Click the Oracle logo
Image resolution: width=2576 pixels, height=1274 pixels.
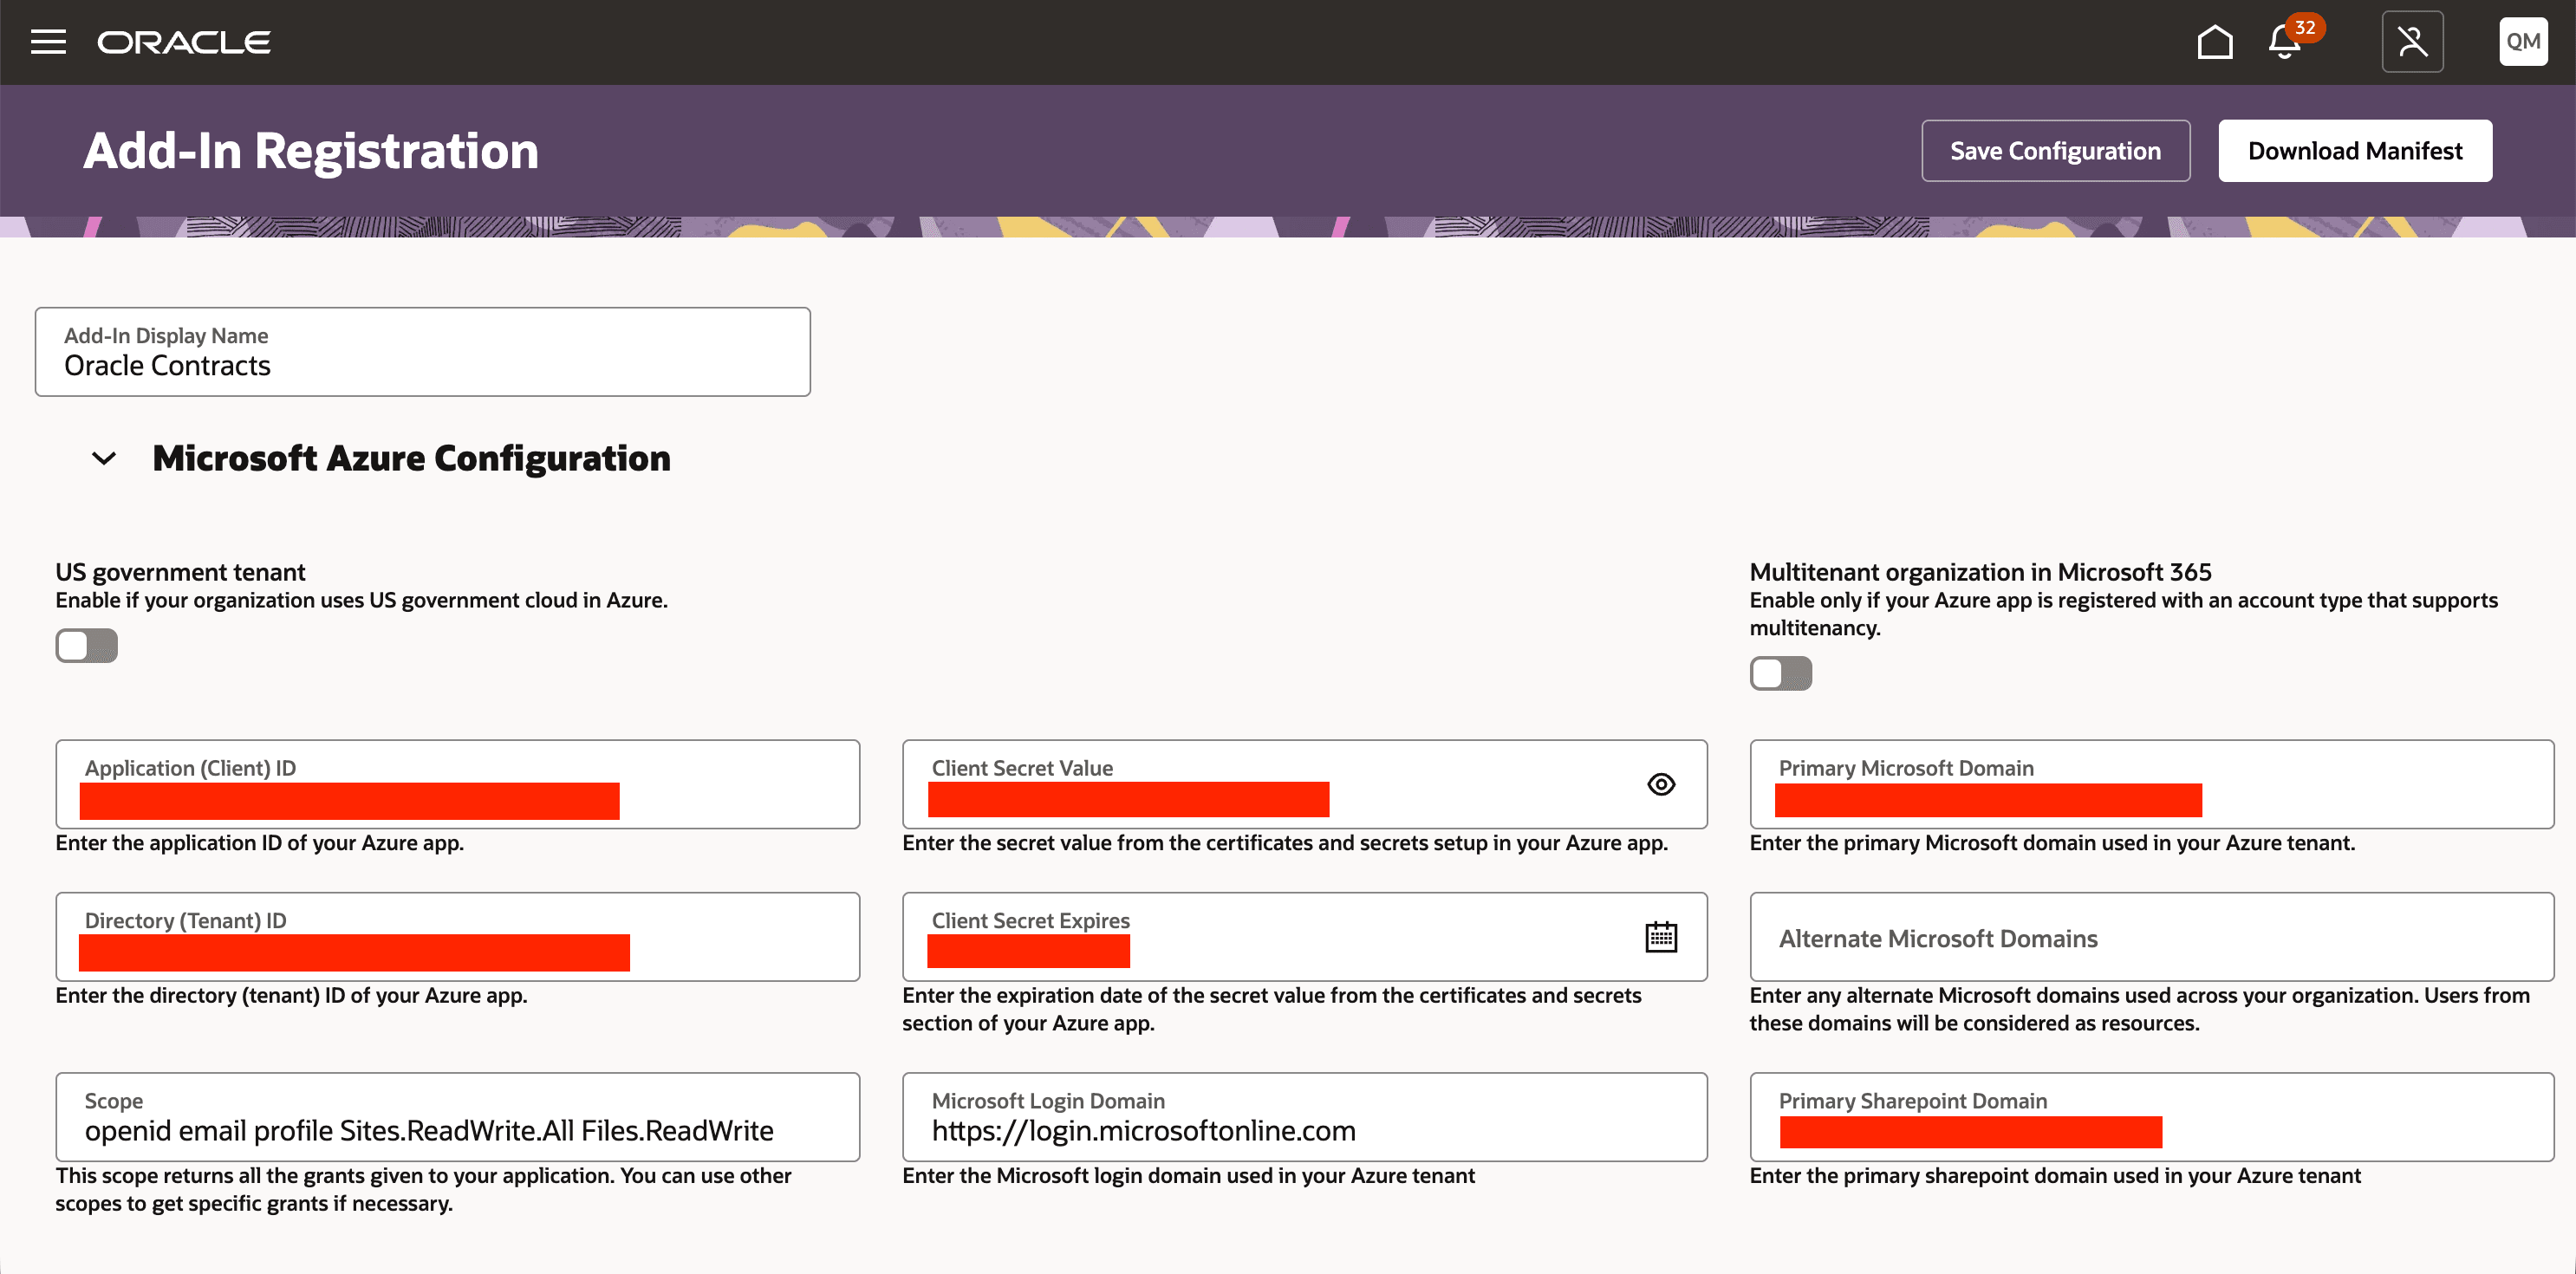tap(184, 42)
